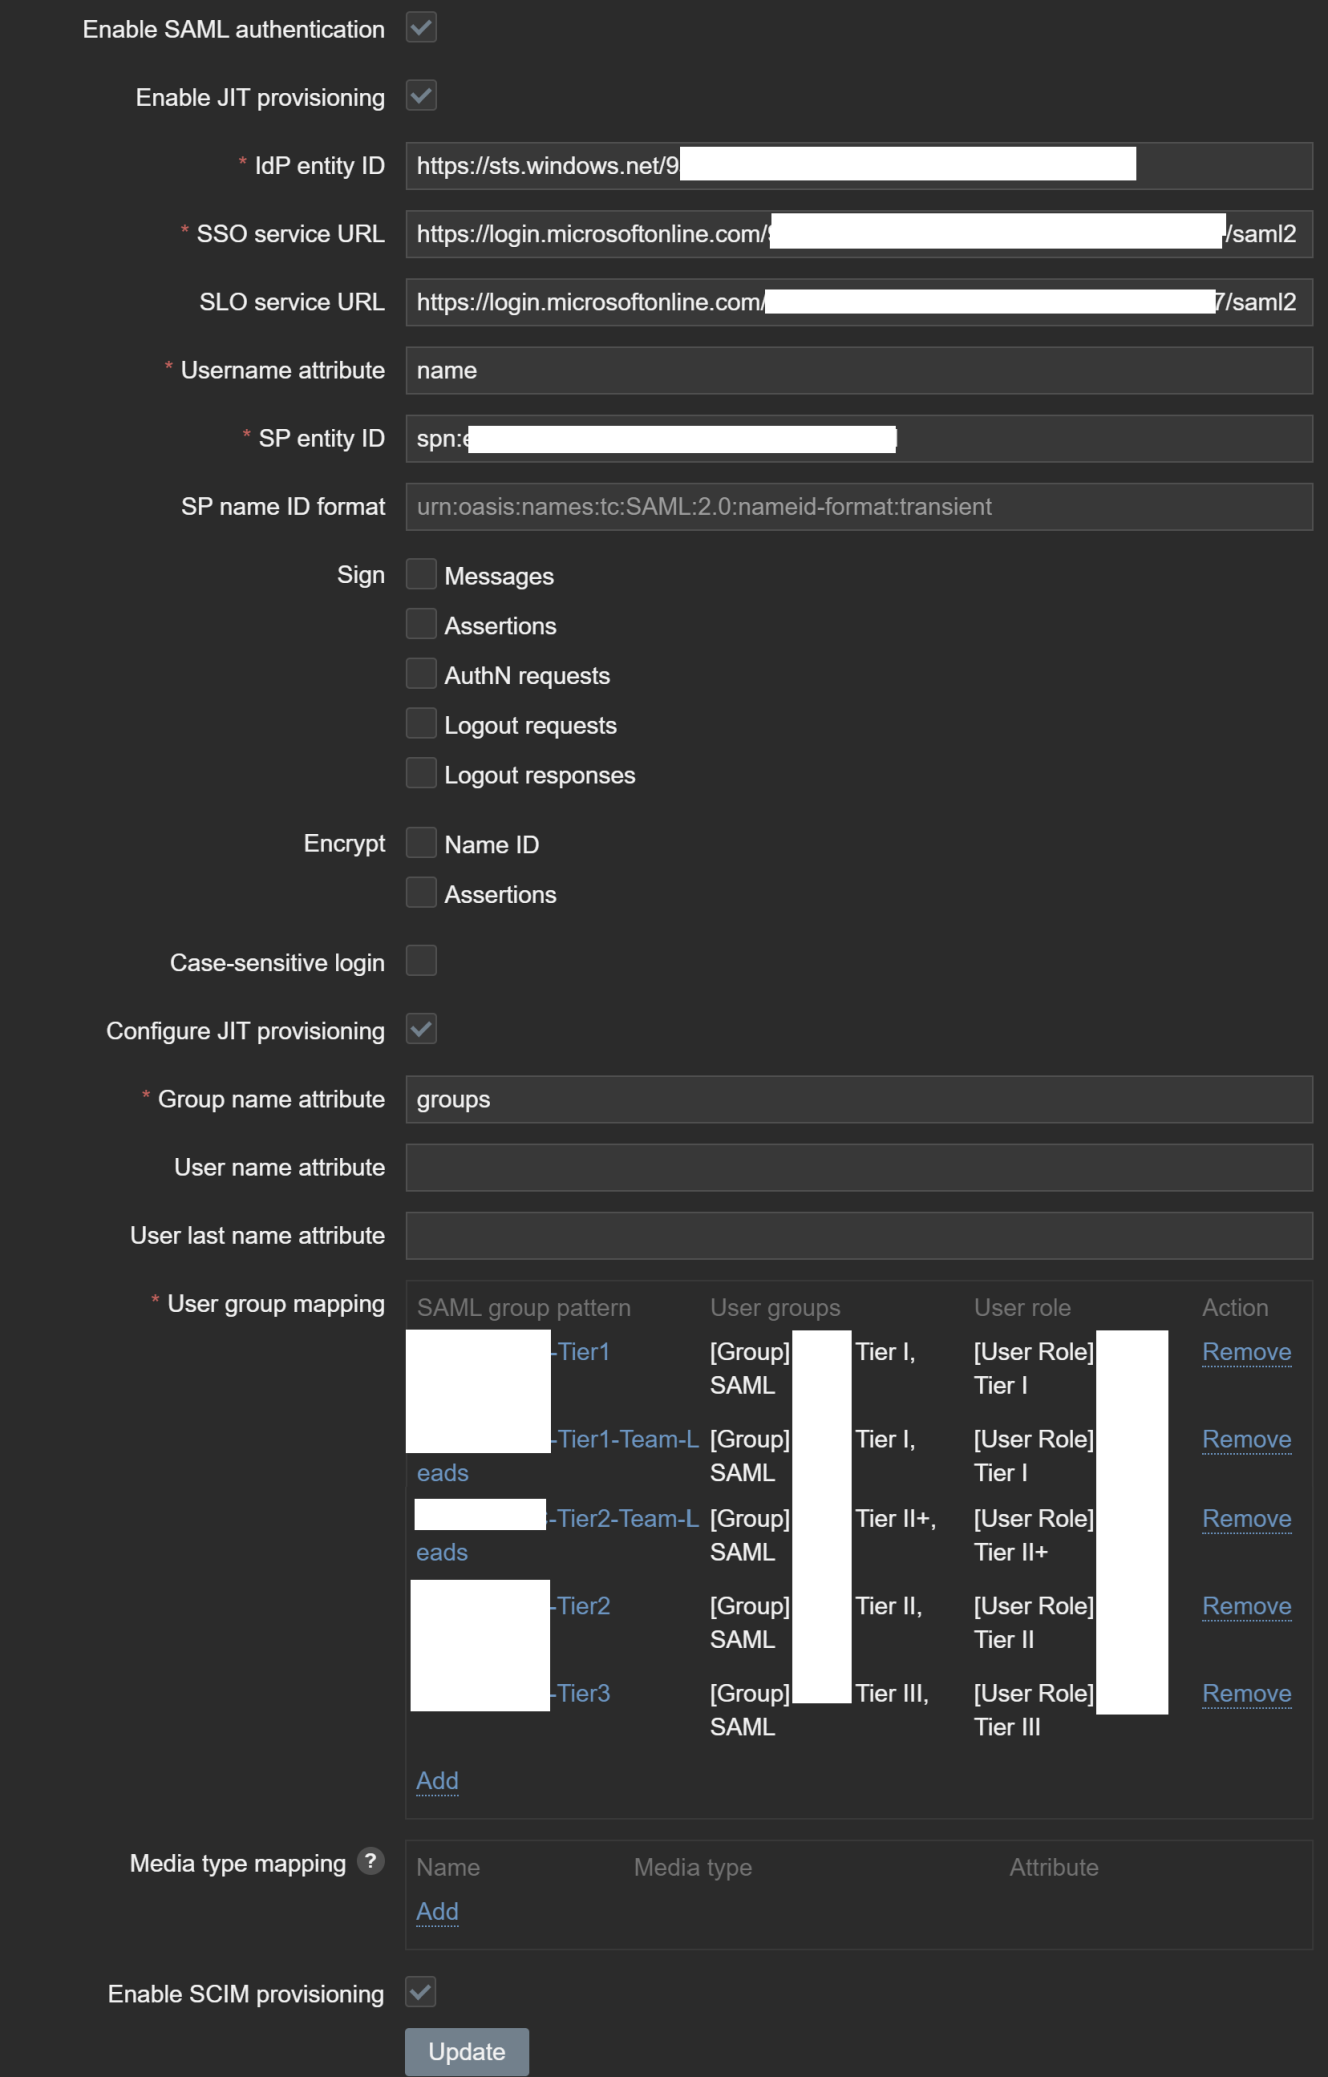The image size is (1328, 2077).
Task: Check the Sign Assertions checkbox
Action: pos(421,625)
